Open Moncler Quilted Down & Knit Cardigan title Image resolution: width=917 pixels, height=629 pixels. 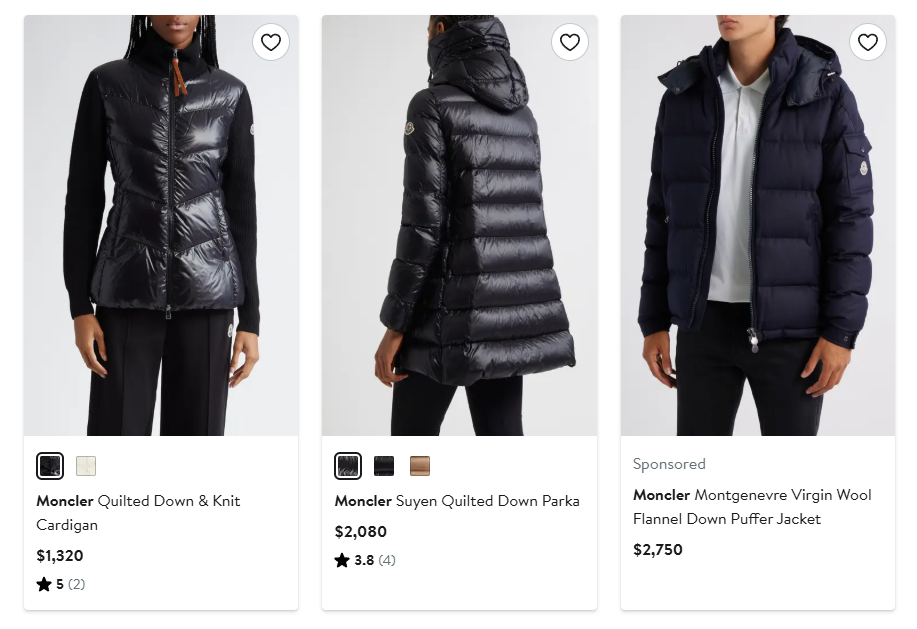point(138,512)
